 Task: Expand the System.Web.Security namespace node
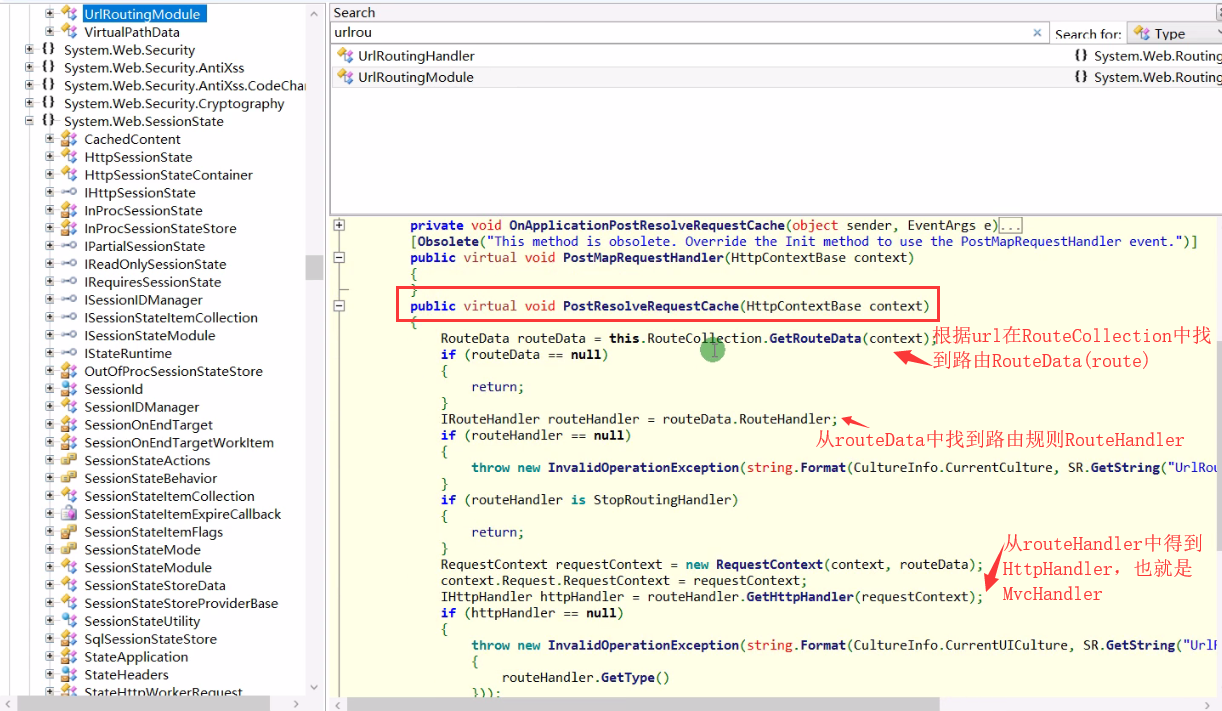(x=30, y=50)
